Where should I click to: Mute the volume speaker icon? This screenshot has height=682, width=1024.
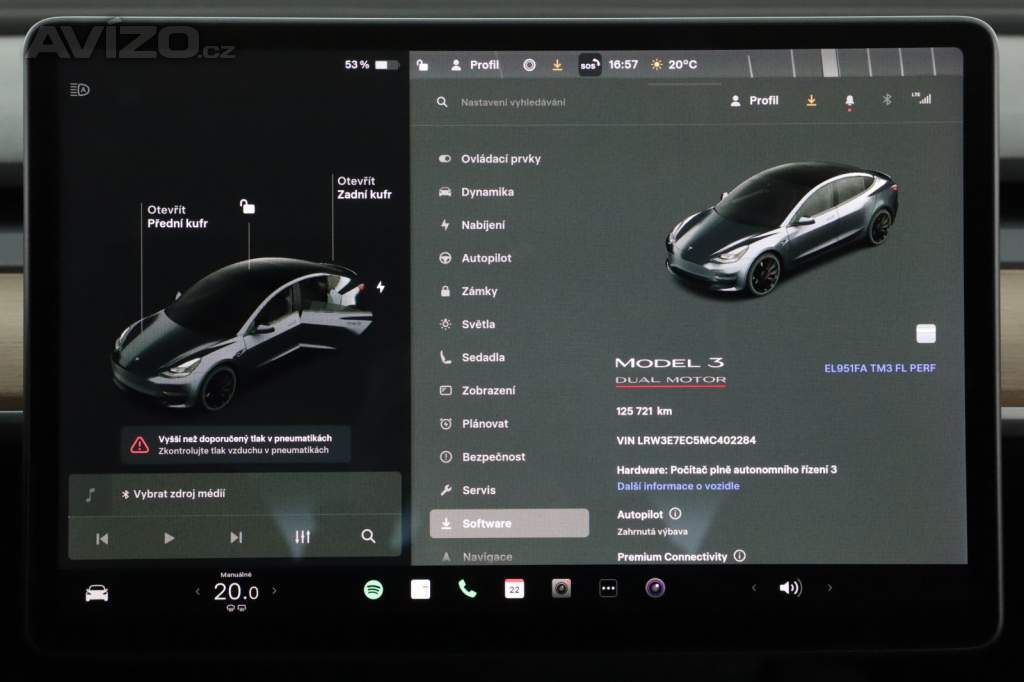[790, 588]
